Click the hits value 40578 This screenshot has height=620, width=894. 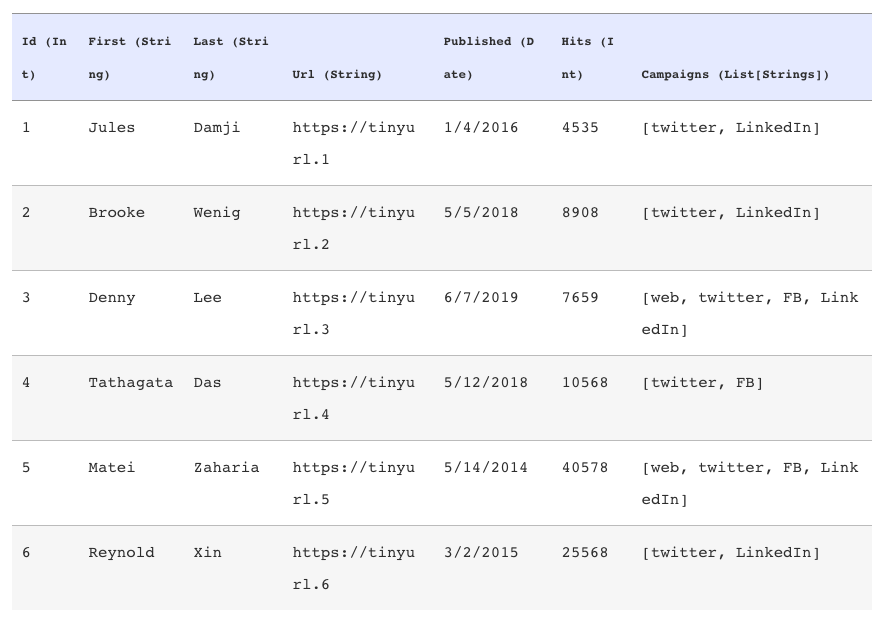click(x=585, y=468)
